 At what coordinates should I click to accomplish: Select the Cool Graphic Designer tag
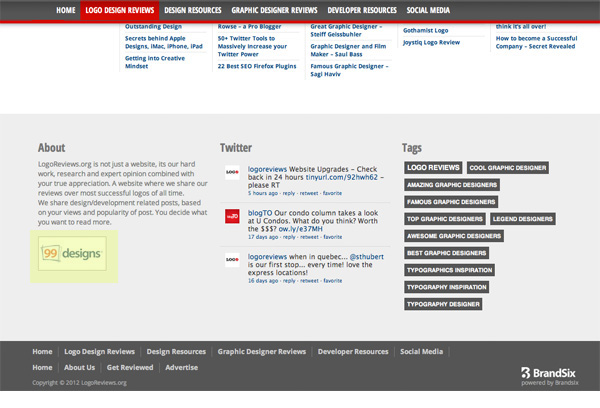[x=508, y=168]
